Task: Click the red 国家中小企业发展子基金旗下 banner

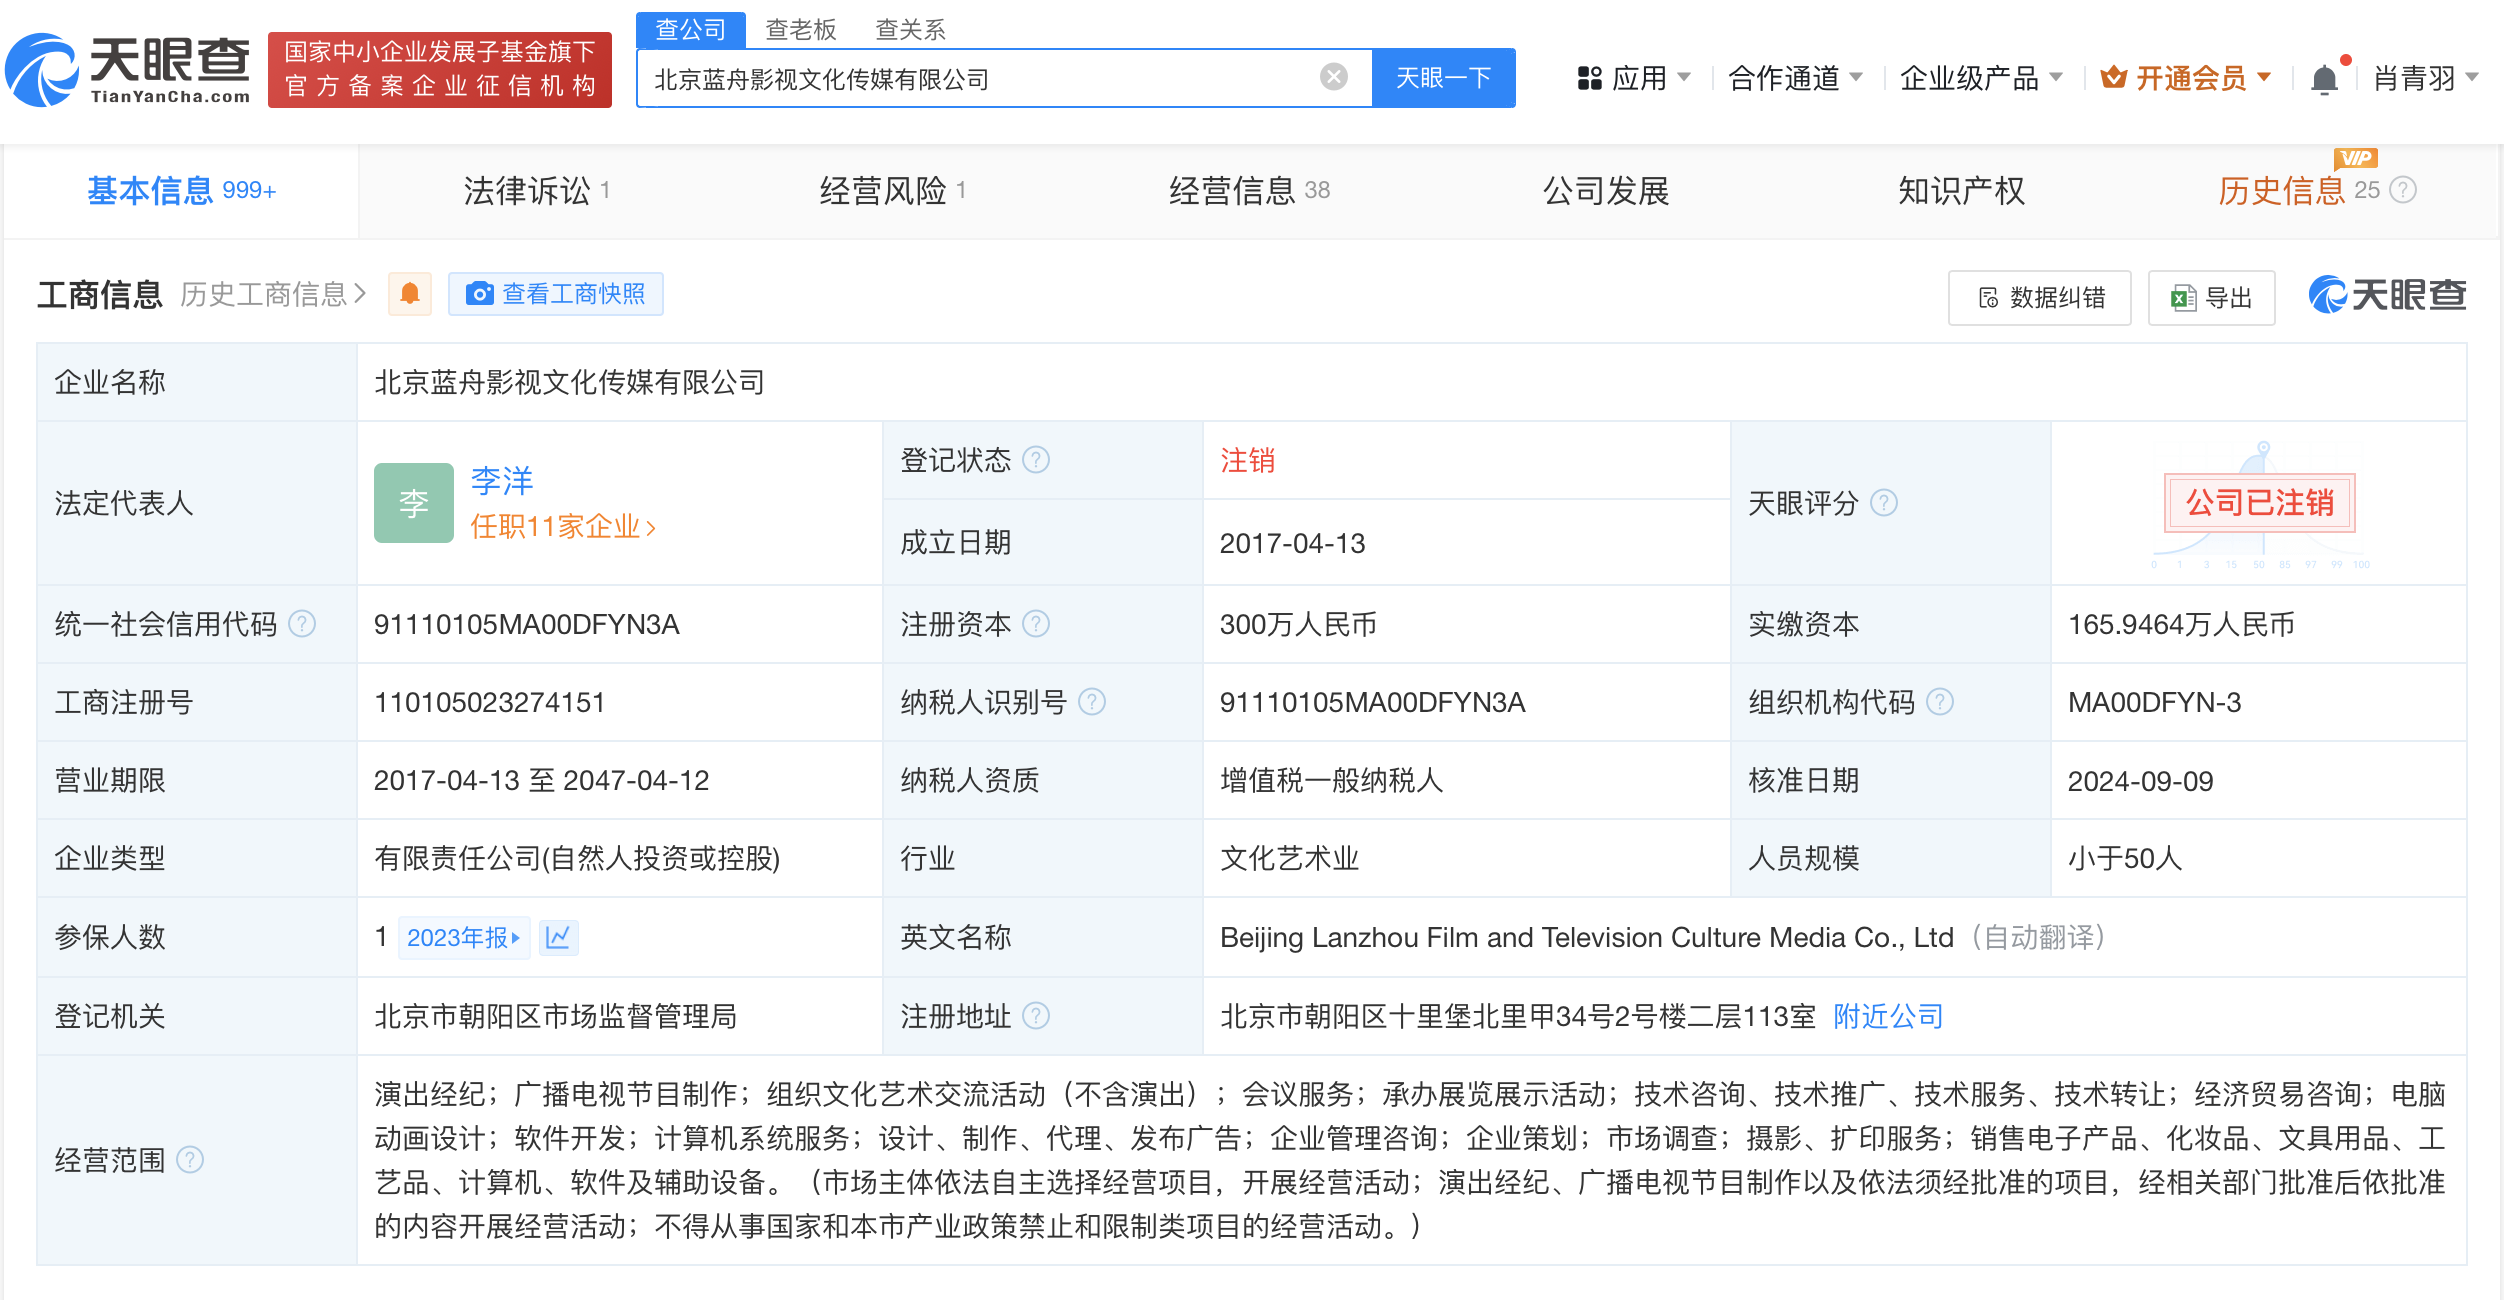Action: tap(440, 69)
